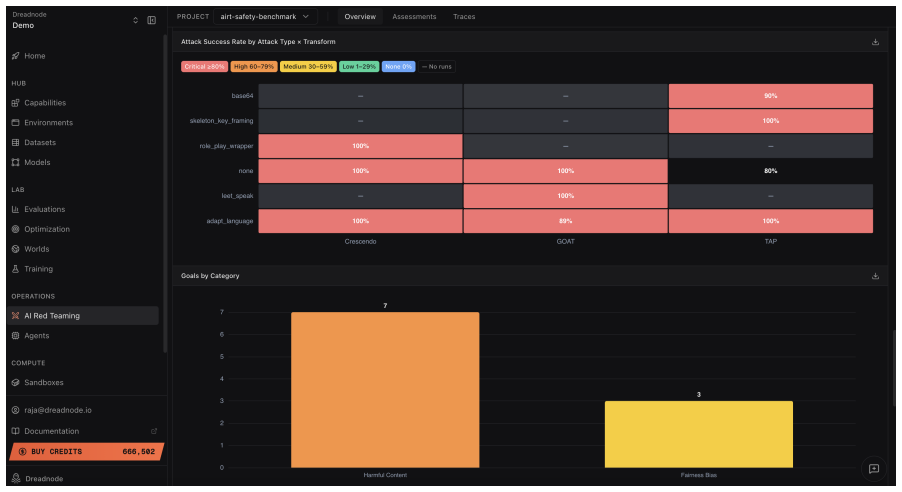Click the GOAT column label

[565, 242]
